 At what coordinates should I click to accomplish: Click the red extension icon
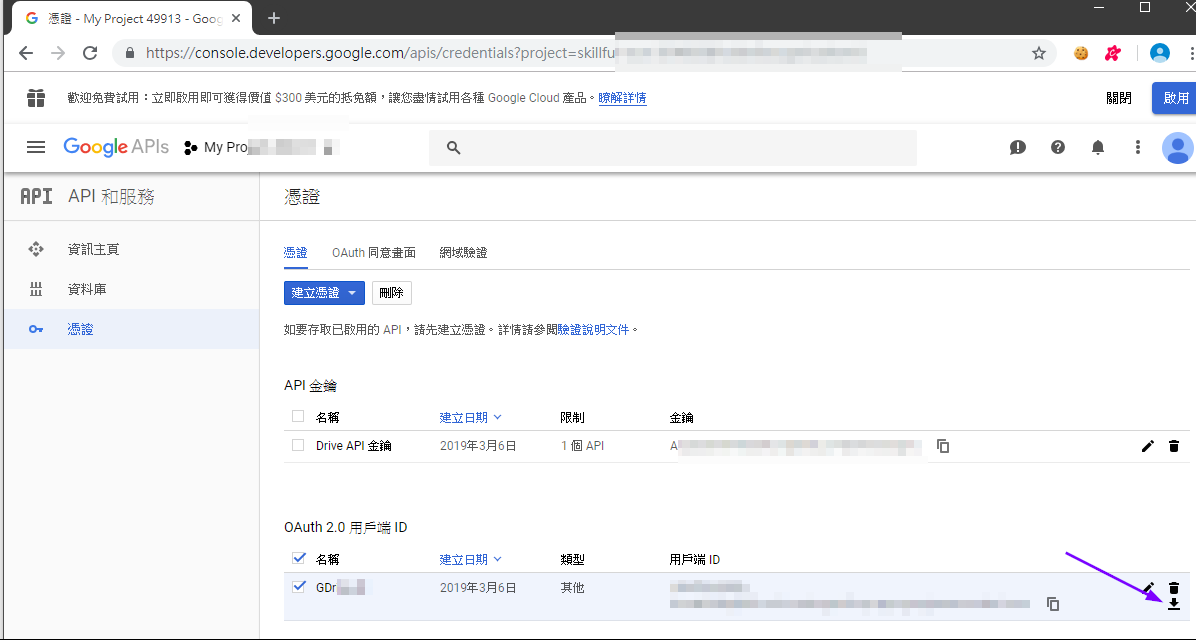coord(1113,53)
